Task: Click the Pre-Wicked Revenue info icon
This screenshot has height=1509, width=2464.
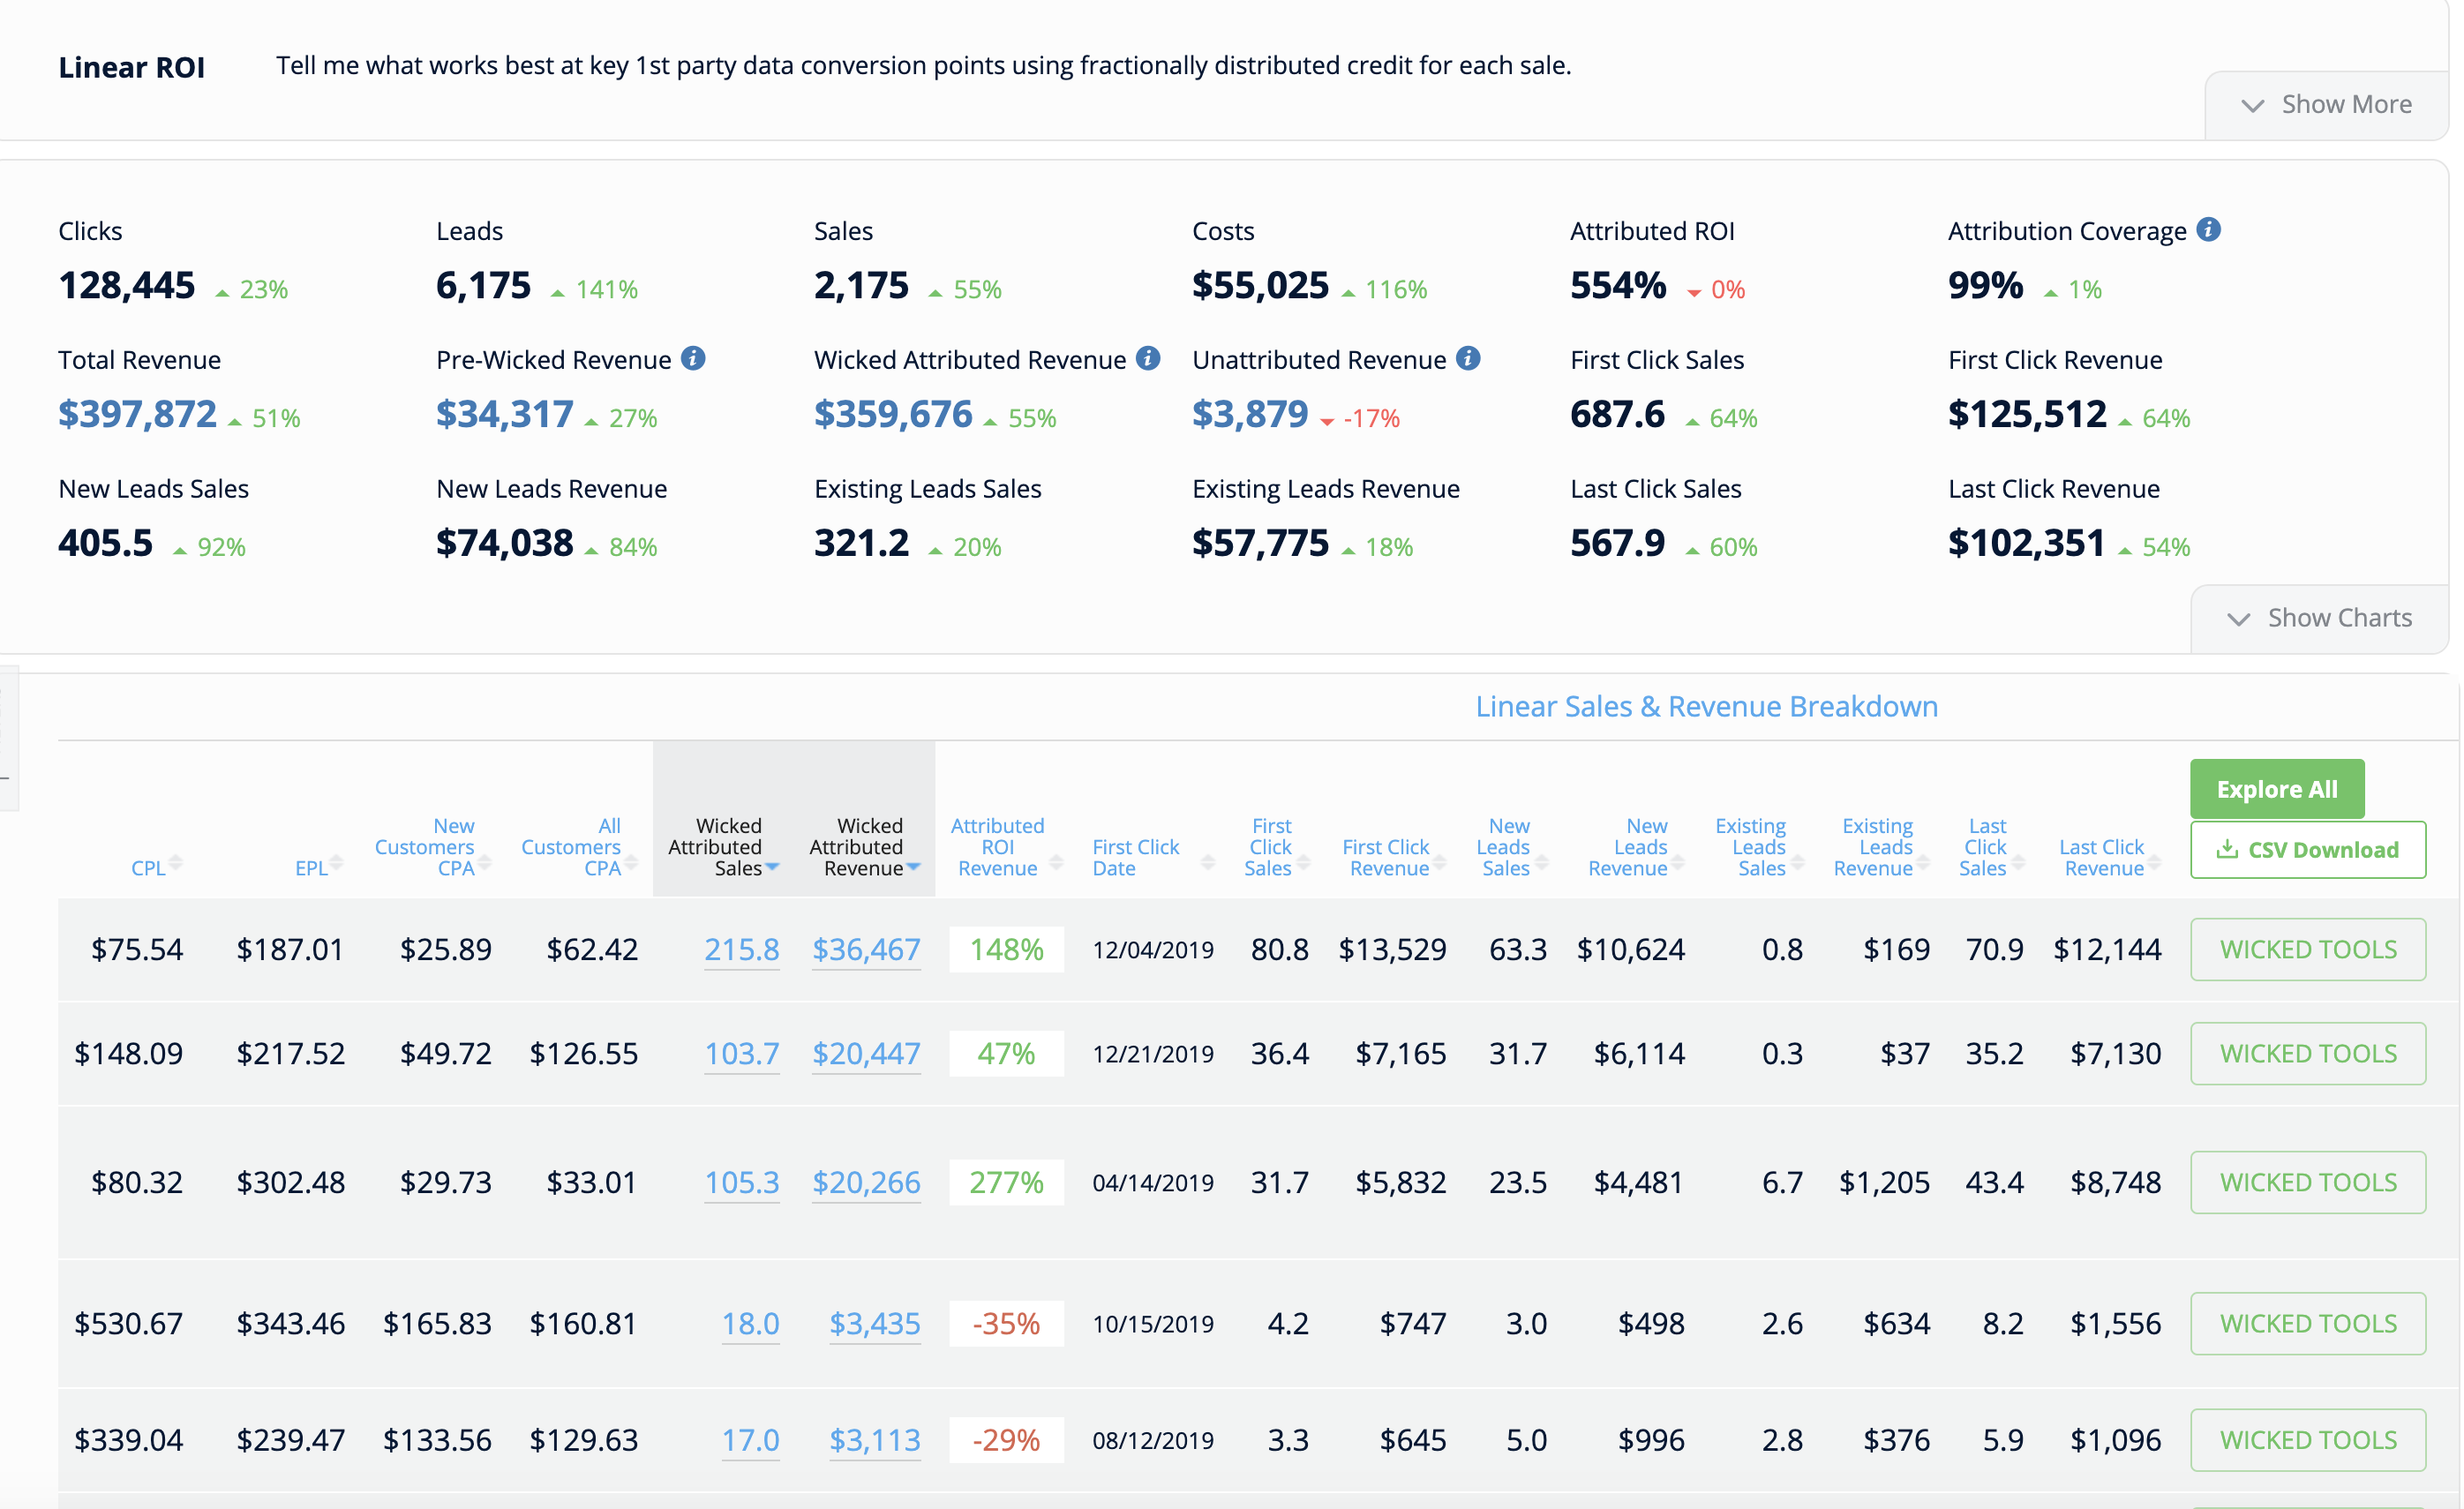Action: click(x=693, y=358)
